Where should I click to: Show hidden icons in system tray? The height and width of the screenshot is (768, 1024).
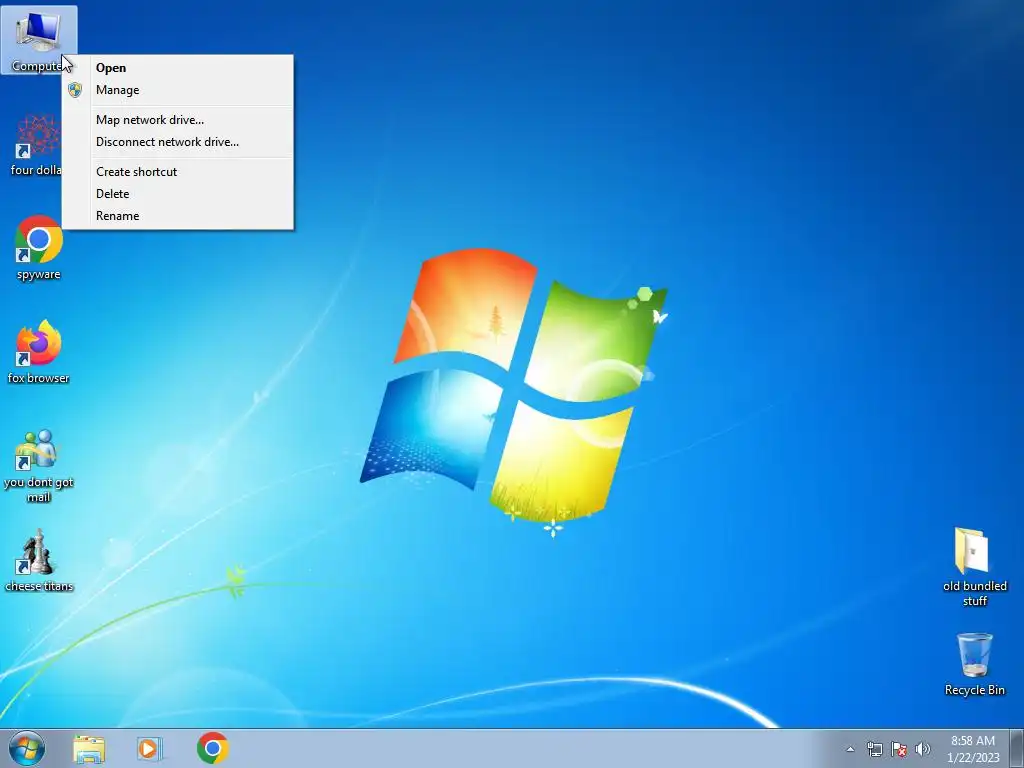pos(850,749)
